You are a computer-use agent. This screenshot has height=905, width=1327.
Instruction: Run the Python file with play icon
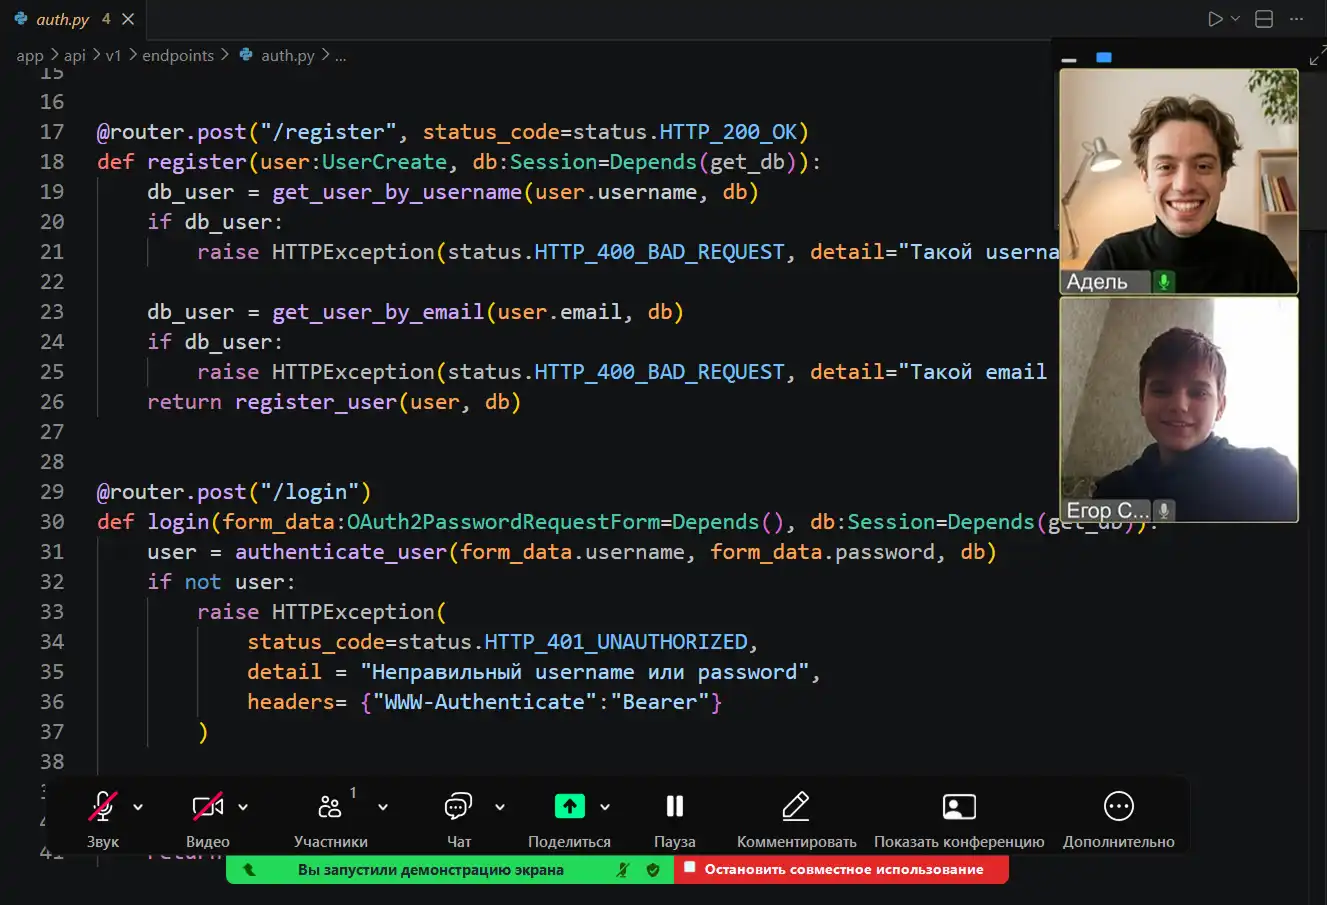pos(1215,19)
